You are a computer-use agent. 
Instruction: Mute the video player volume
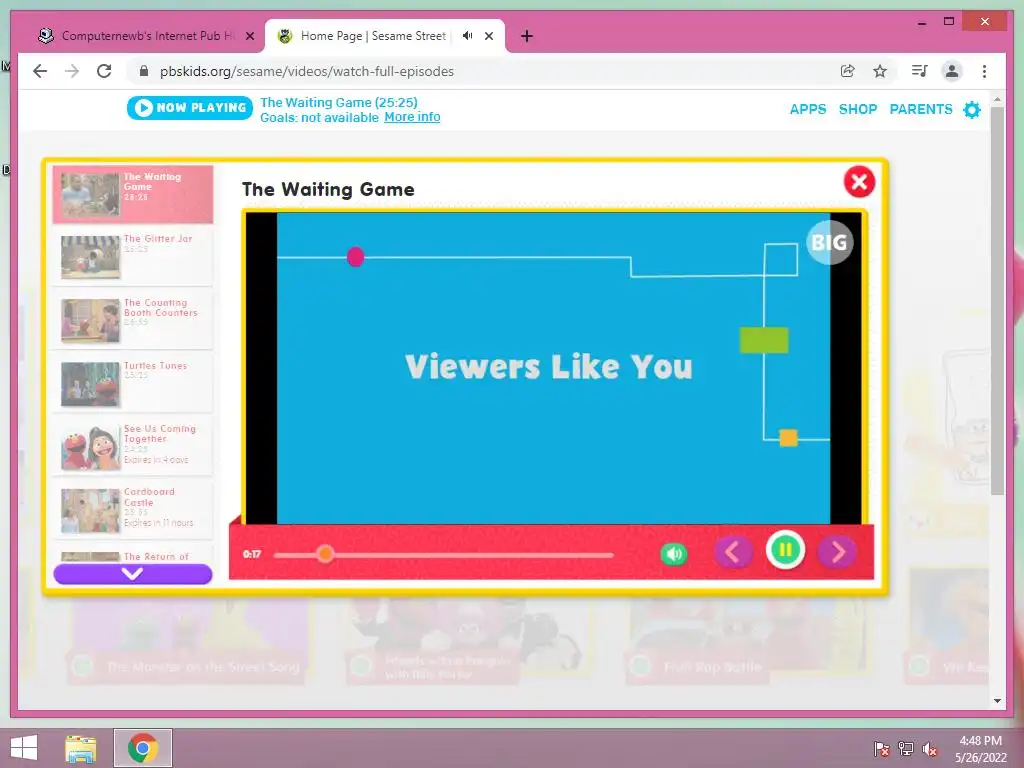pyautogui.click(x=674, y=554)
